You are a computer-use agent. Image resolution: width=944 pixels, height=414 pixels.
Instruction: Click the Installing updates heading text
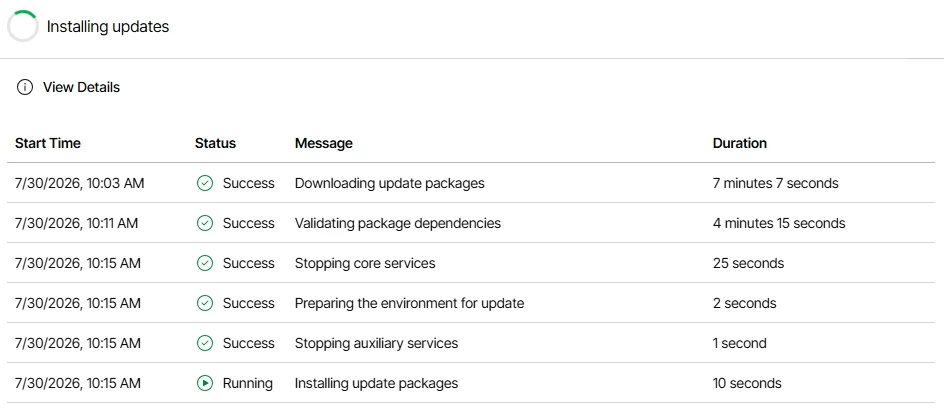click(108, 27)
